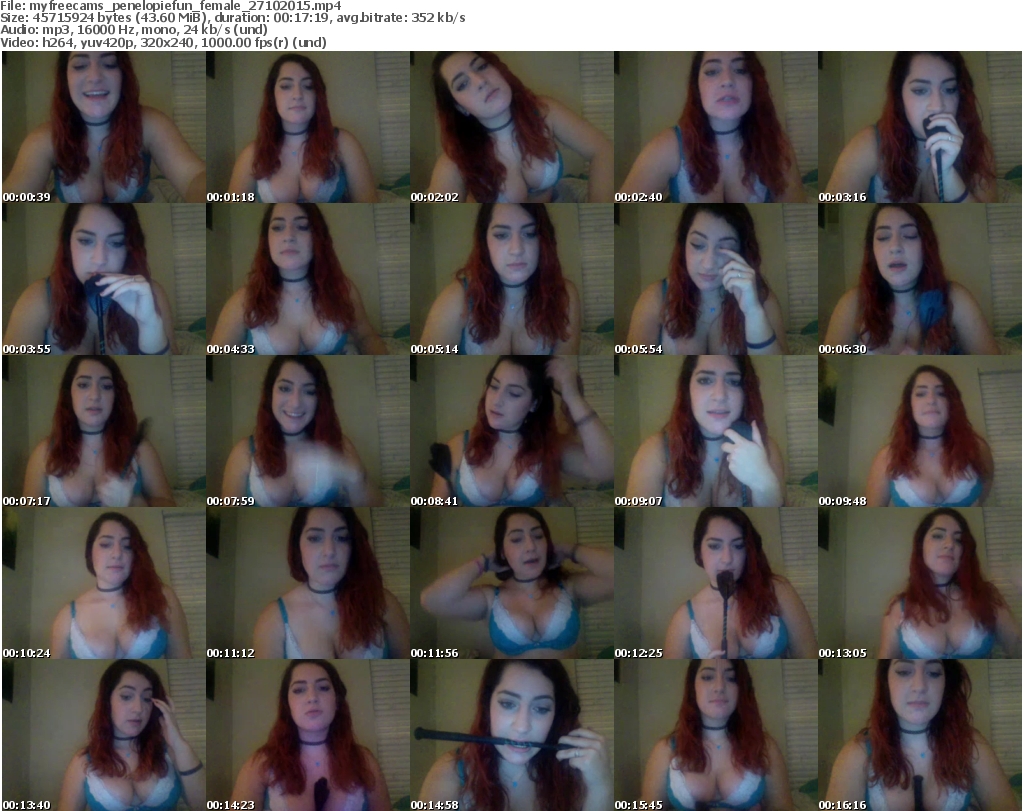Click the frame timestamped 00:14:58
1024x811 pixels.
click(512, 735)
